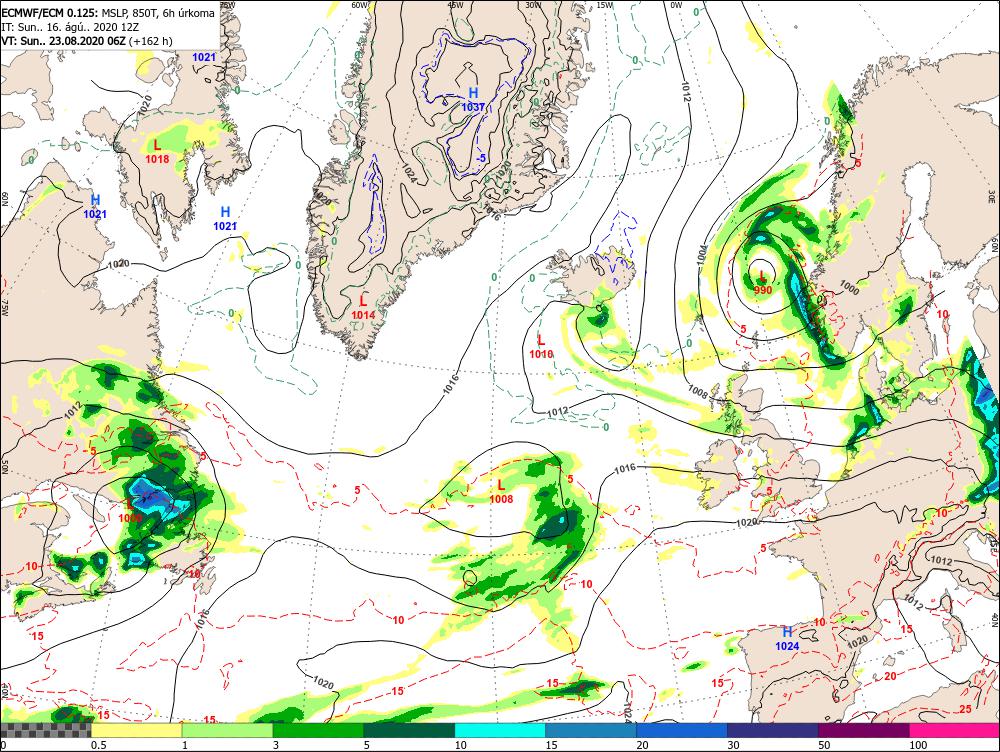Click the red '20' isotherm label in Mediterranean
Viewport: 1000px width, 752px height.
[x=891, y=676]
